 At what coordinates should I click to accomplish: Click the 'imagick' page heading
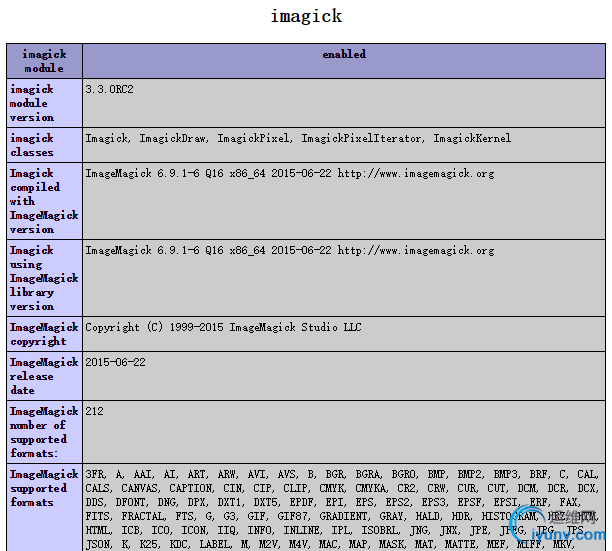(x=306, y=16)
